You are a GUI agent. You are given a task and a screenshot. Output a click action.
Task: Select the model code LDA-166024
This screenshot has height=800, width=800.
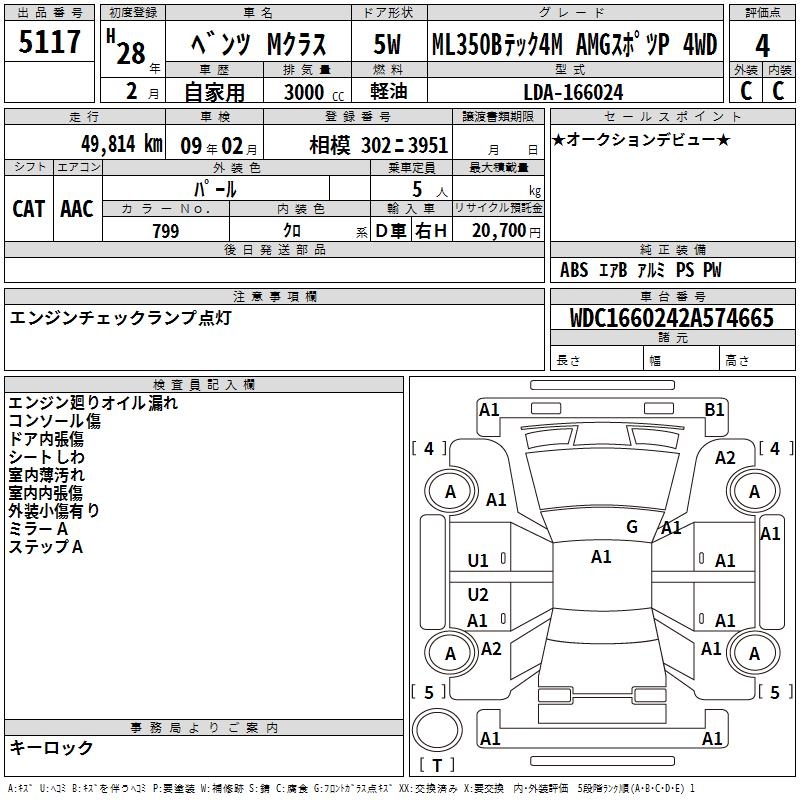[x=573, y=92]
